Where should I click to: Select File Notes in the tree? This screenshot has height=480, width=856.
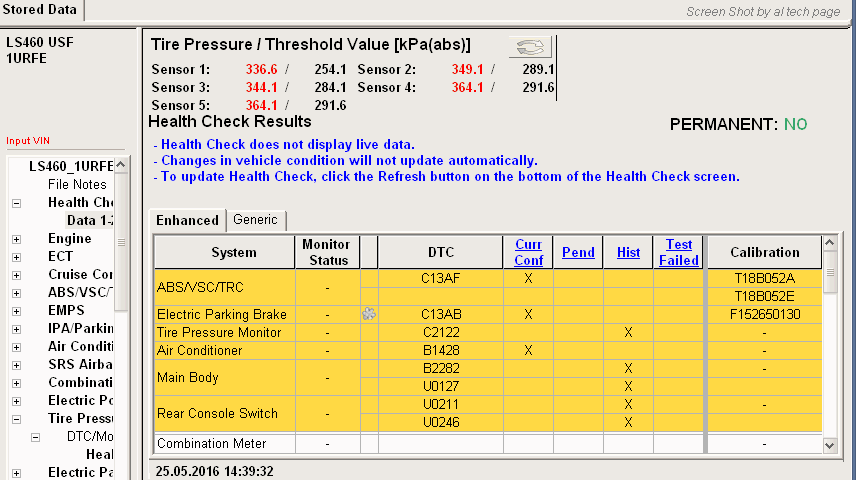[77, 185]
